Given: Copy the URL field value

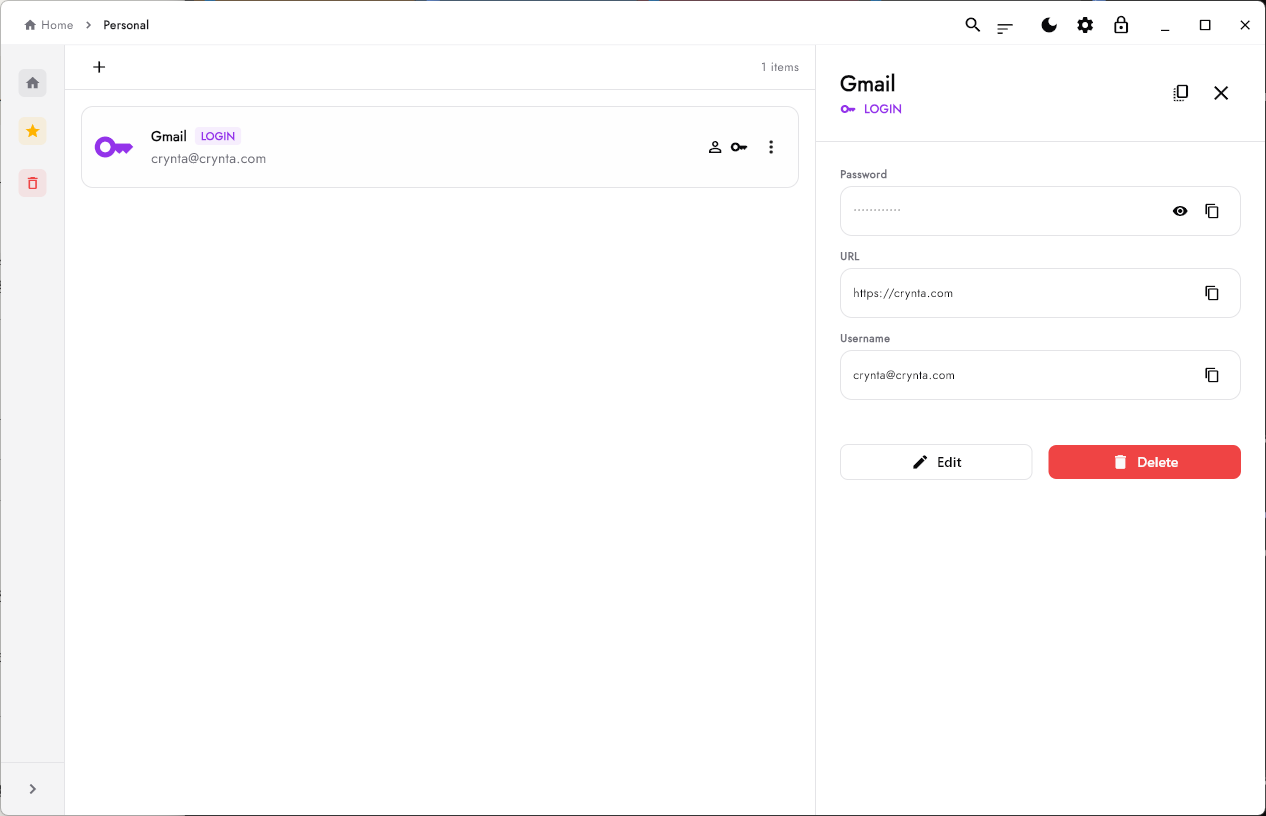Looking at the screenshot, I should [1212, 293].
